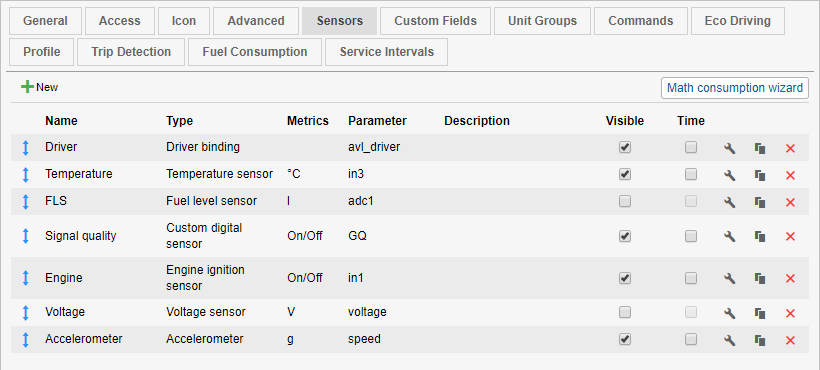Image resolution: width=820 pixels, height=370 pixels.
Task: Click reorder arrow for Engine sensor
Action: click(26, 278)
